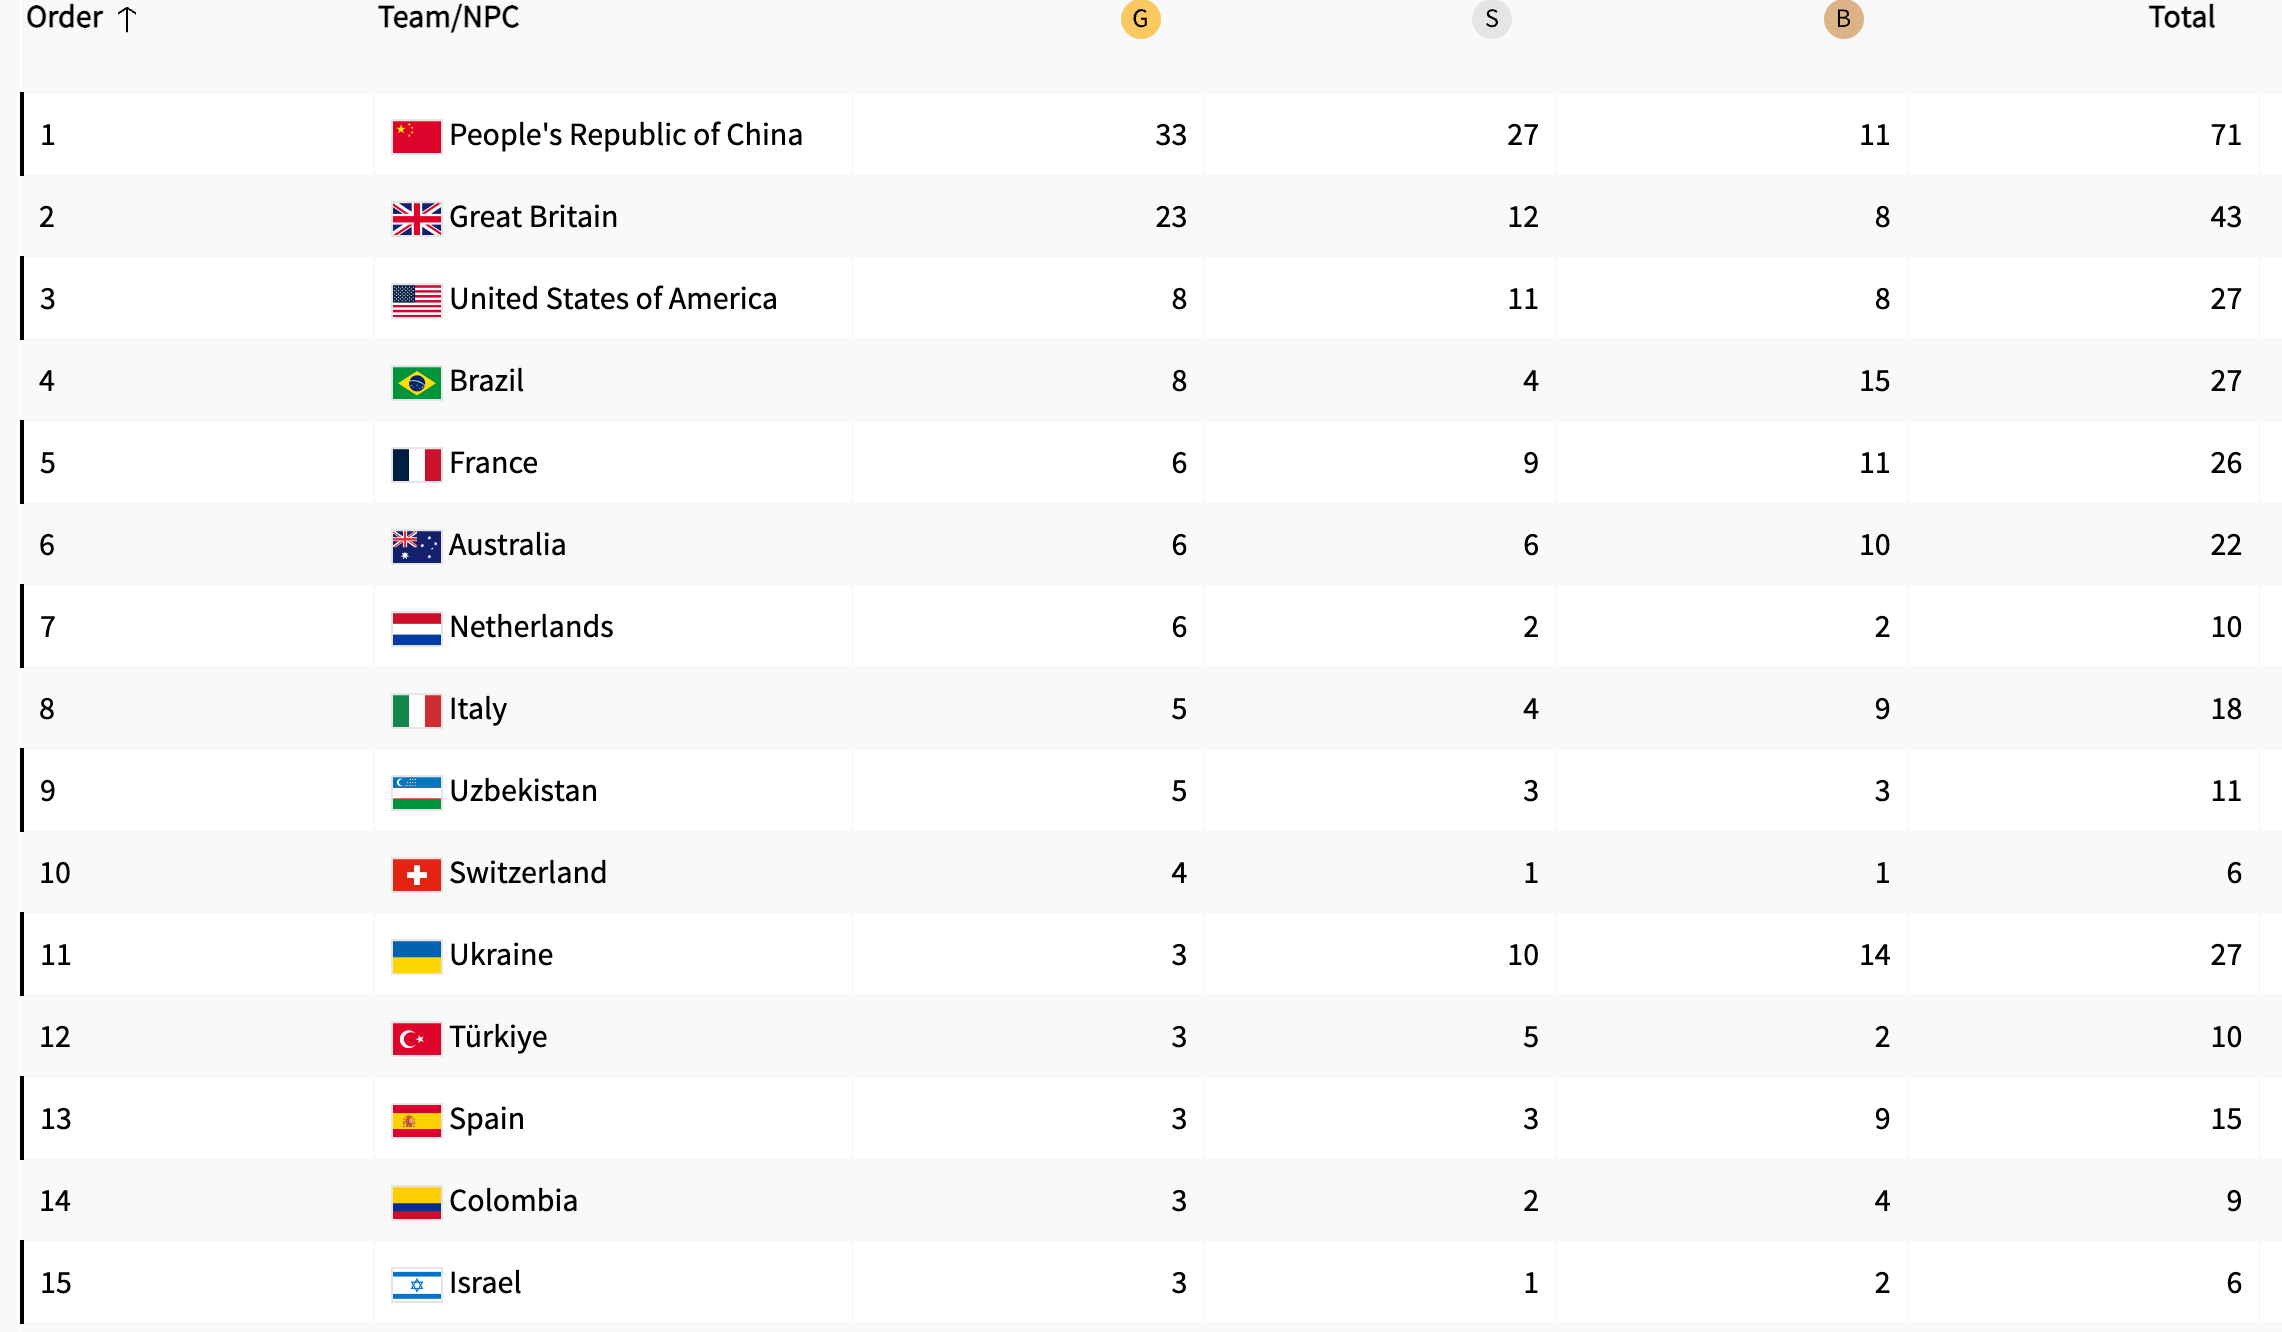Screen dimensions: 2282x1332
Task: Click the silver medal S icon
Action: [x=1491, y=19]
